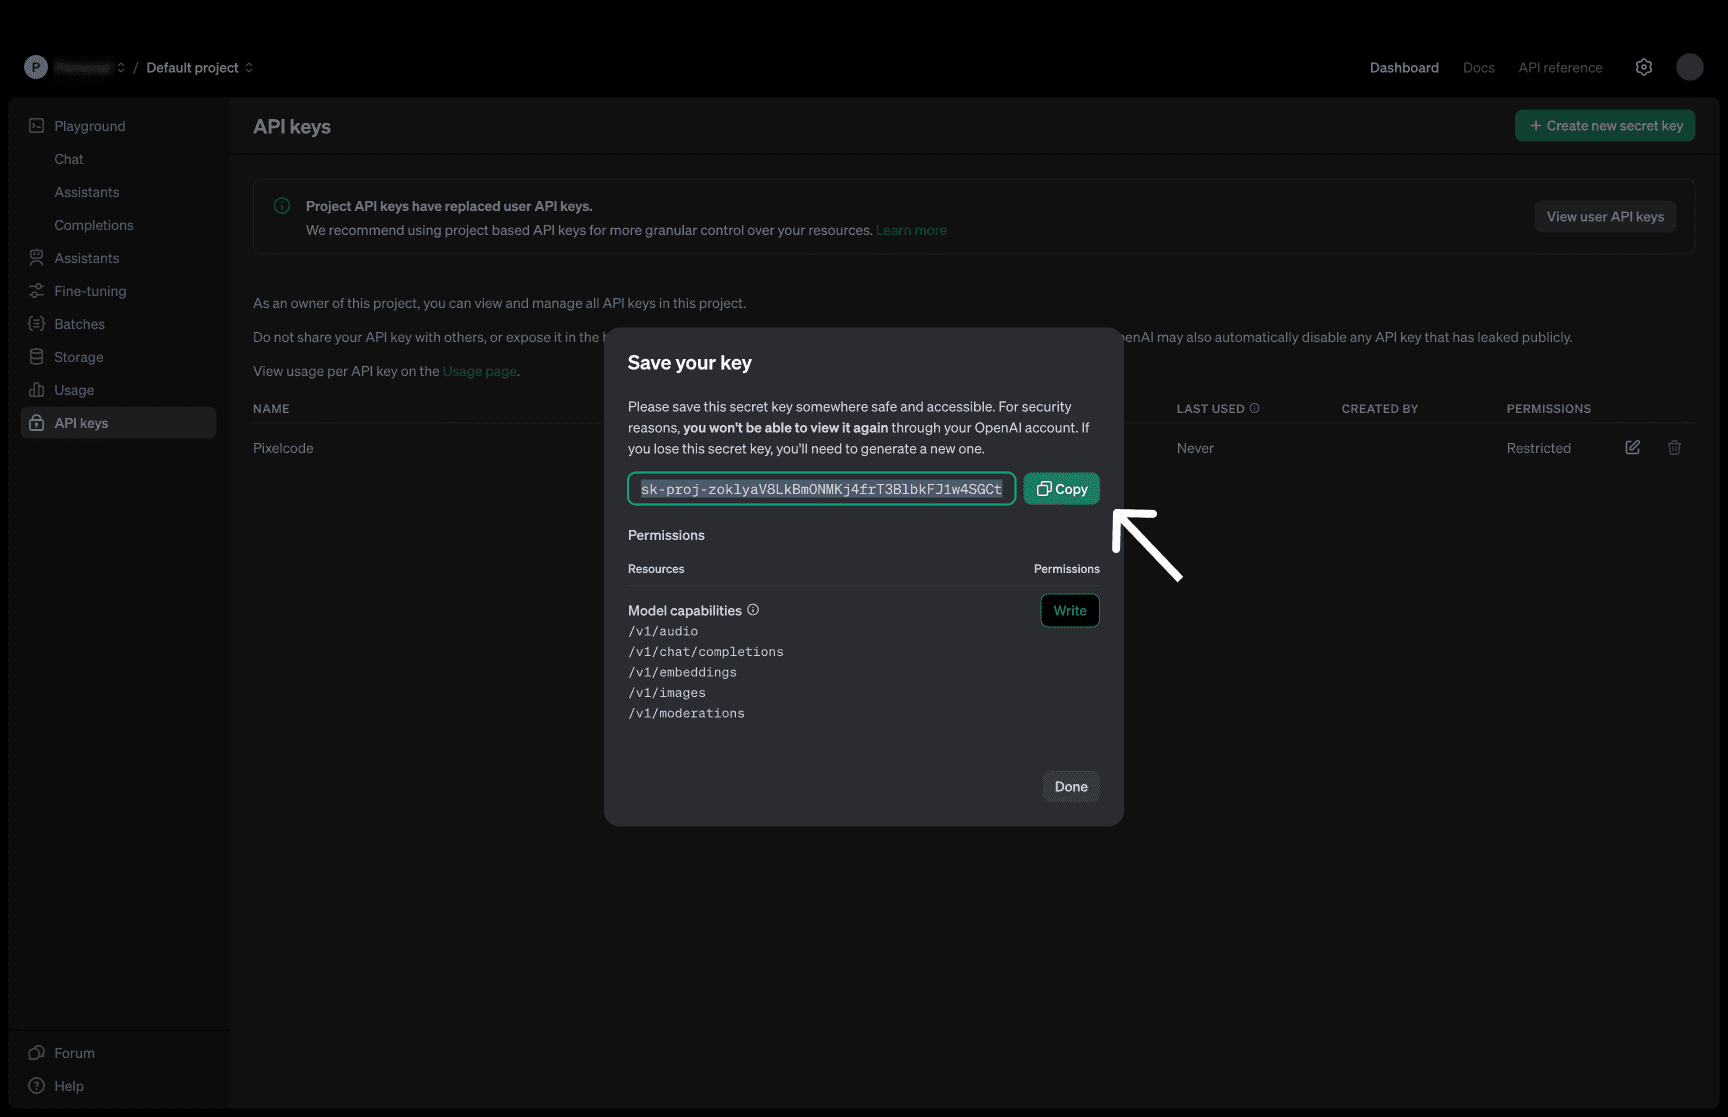
Task: Click the Done button in dialog
Action: [1071, 787]
